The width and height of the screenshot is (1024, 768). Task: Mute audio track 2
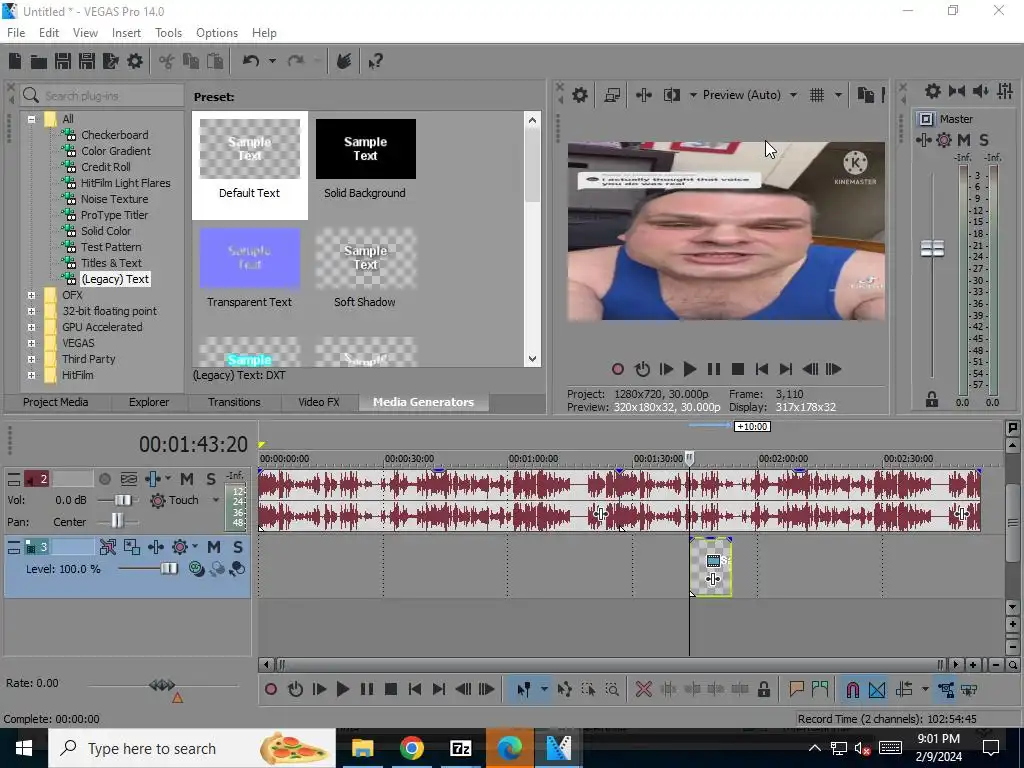187,479
